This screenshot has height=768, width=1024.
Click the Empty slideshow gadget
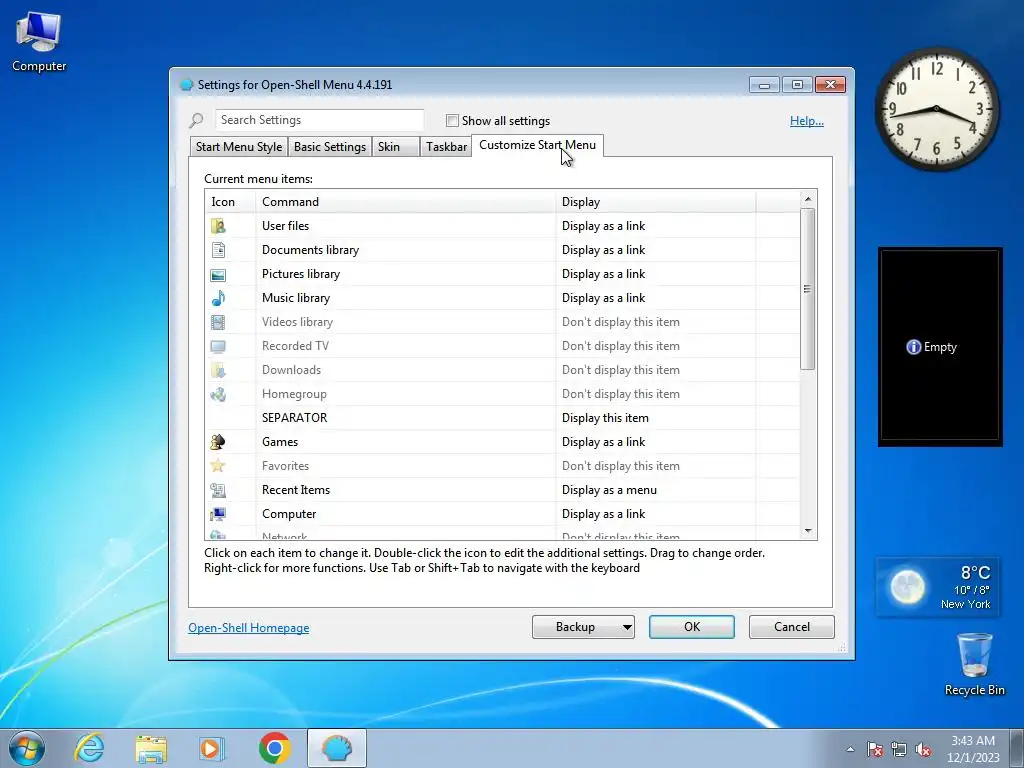(940, 347)
